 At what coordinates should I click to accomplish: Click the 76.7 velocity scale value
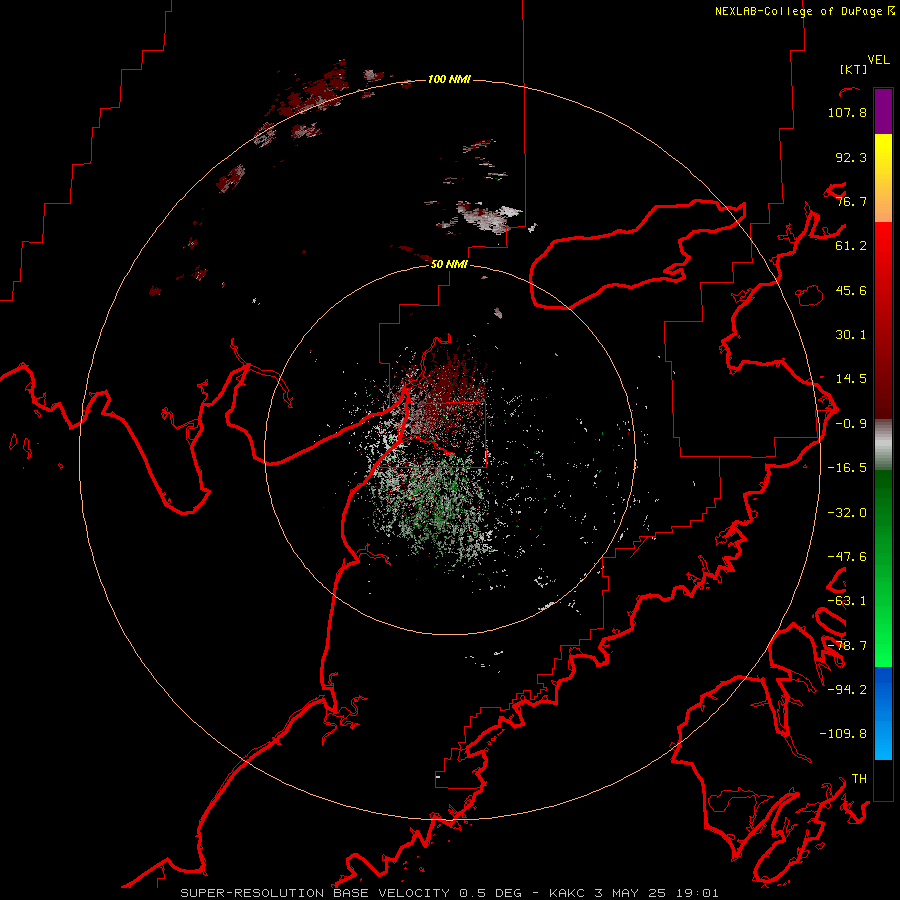point(851,201)
